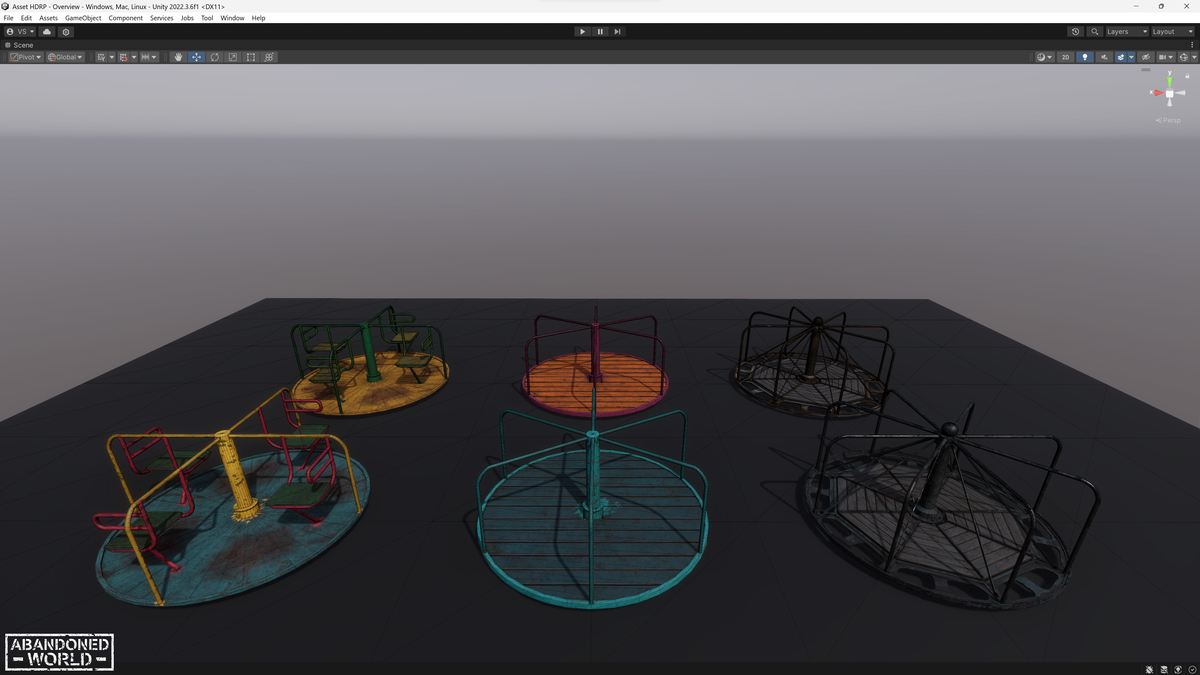1200x675 pixels.
Task: Select the Rotate tool
Action: tap(215, 57)
